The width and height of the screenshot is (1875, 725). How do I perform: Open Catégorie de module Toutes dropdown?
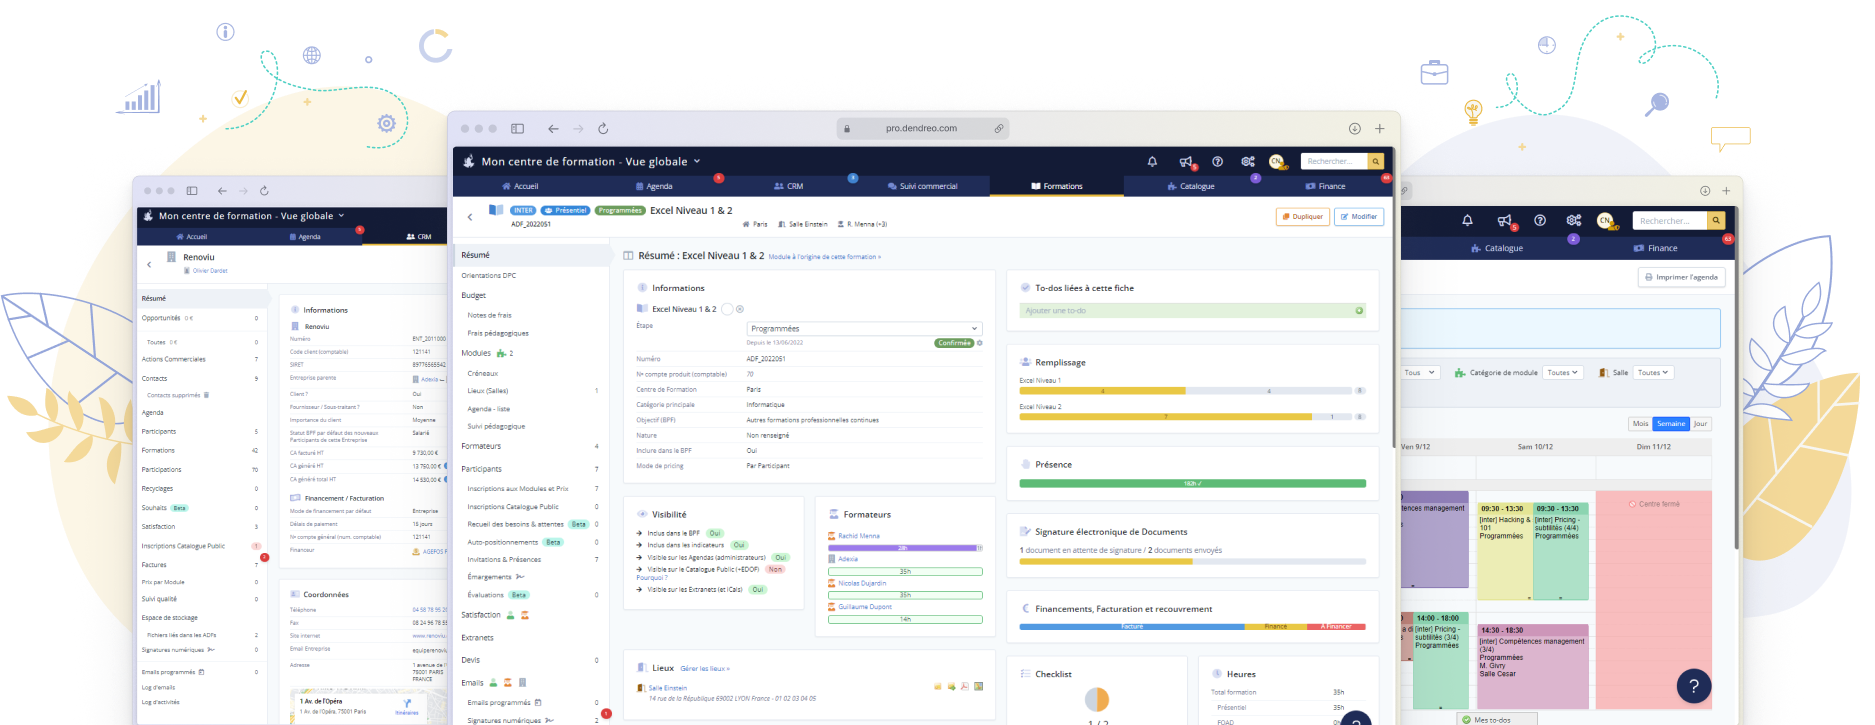click(1563, 372)
